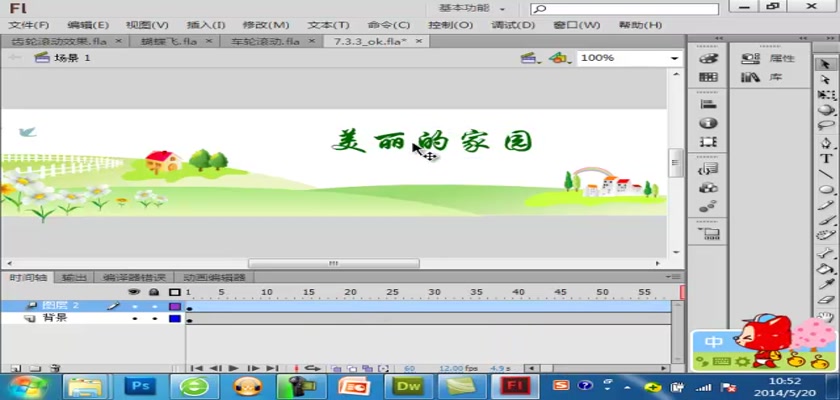Switch to the 车轮滚动.fla document tab

point(265,42)
